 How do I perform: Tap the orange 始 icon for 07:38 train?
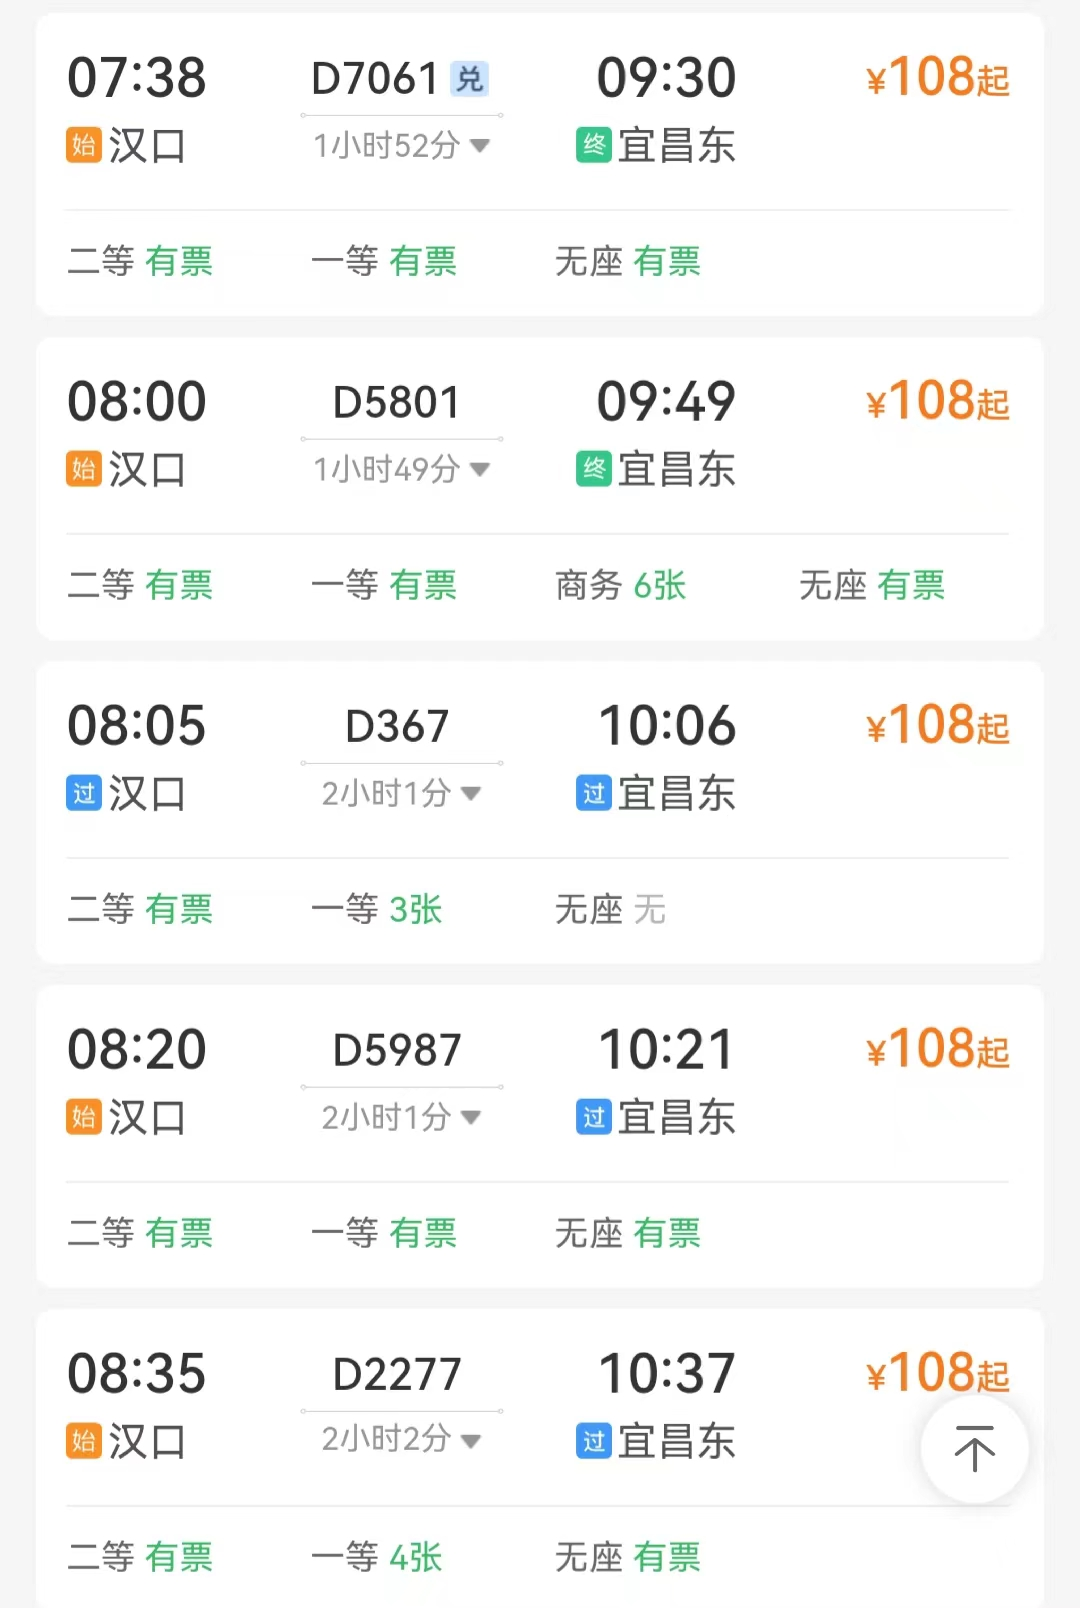(84, 145)
